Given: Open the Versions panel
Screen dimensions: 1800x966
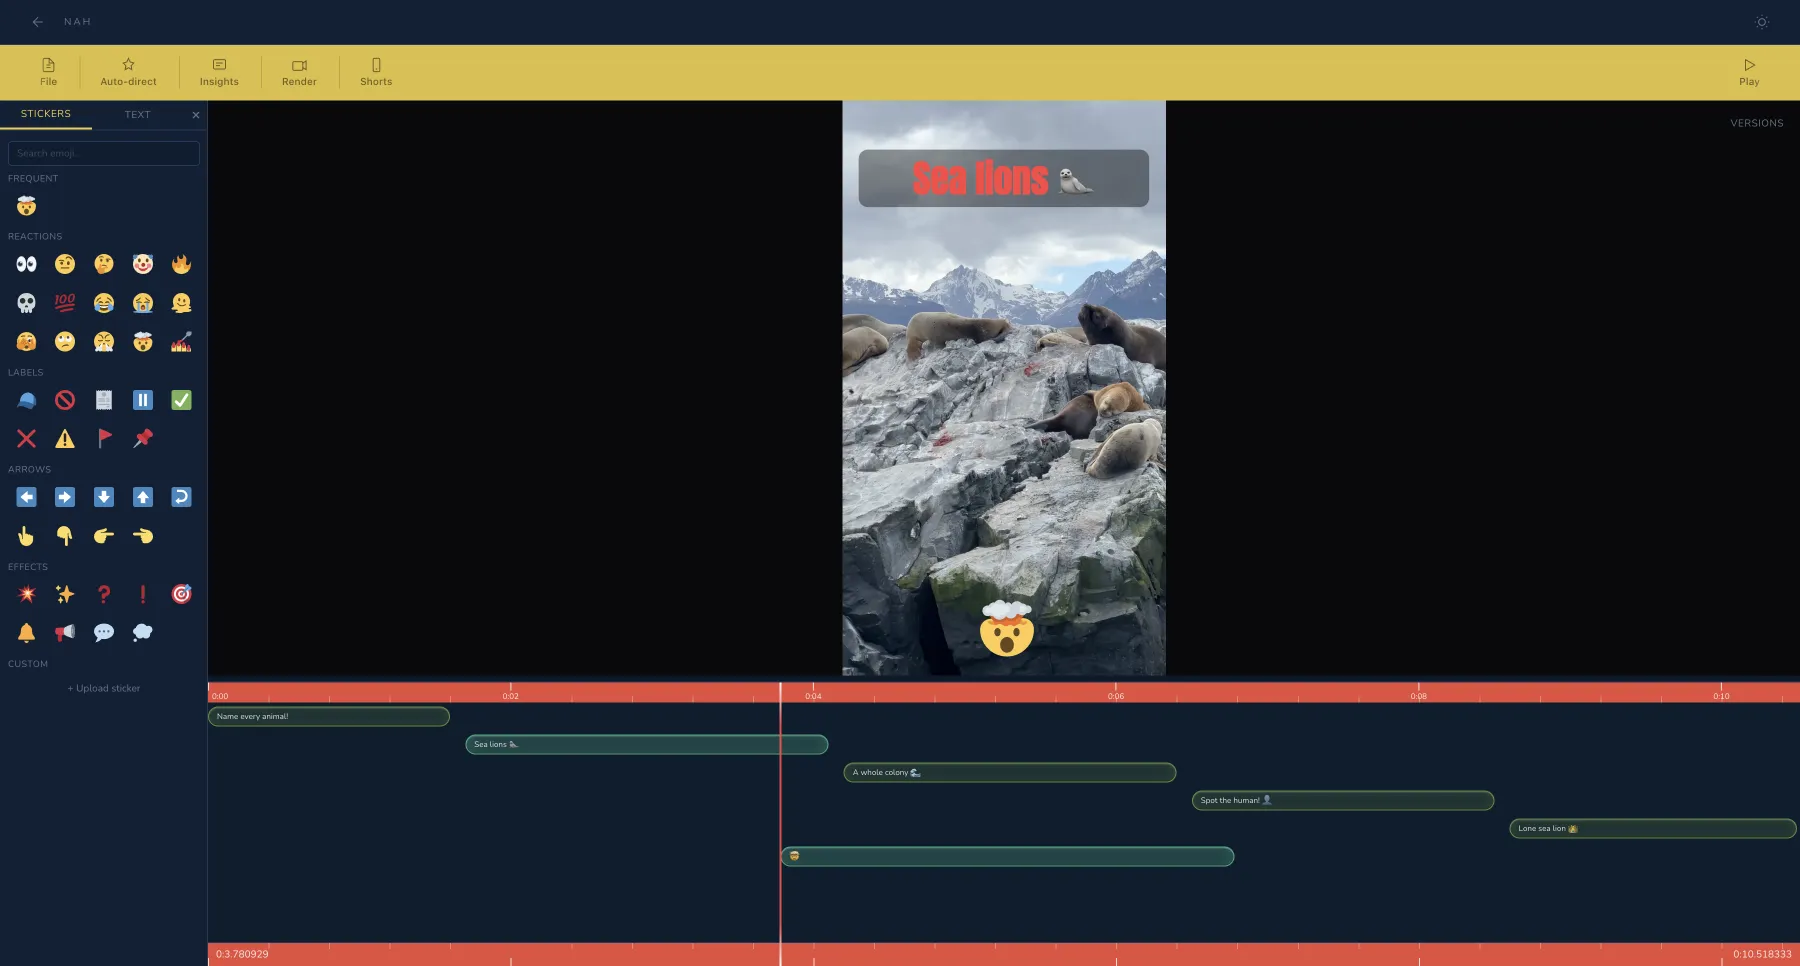Looking at the screenshot, I should (x=1757, y=123).
